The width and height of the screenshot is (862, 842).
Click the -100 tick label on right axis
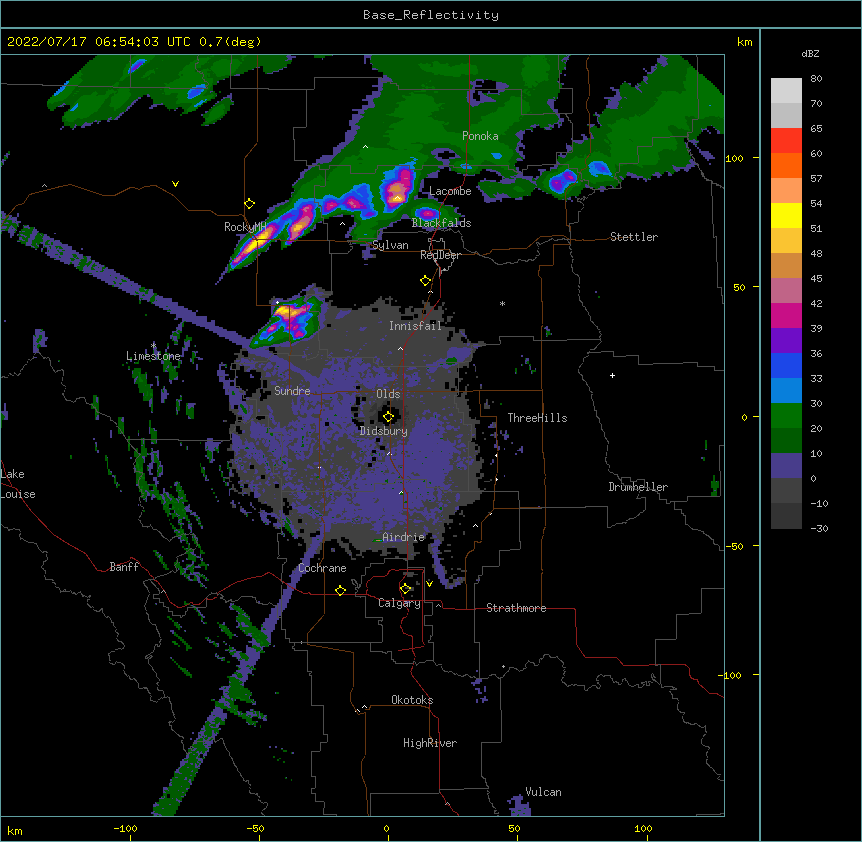tap(731, 675)
